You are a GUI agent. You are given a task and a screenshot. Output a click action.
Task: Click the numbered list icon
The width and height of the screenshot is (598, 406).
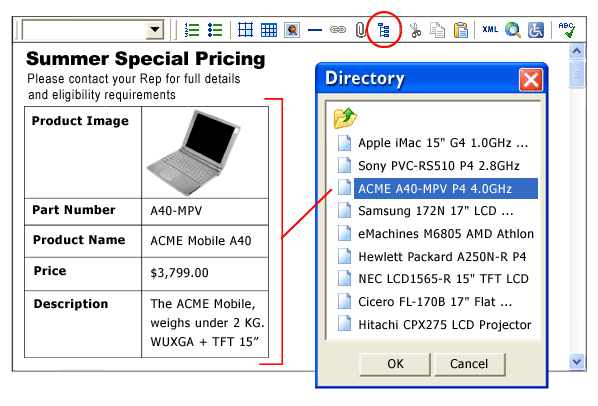coord(192,30)
